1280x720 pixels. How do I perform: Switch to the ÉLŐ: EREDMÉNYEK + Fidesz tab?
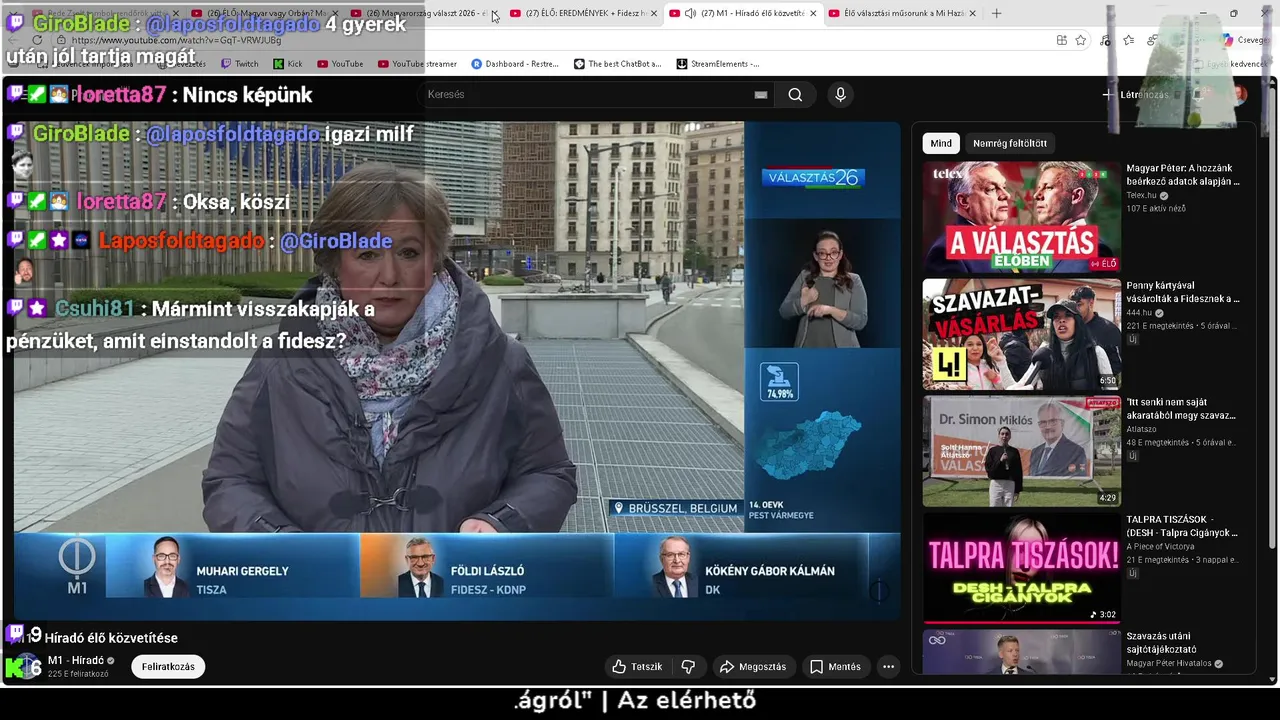coord(582,13)
